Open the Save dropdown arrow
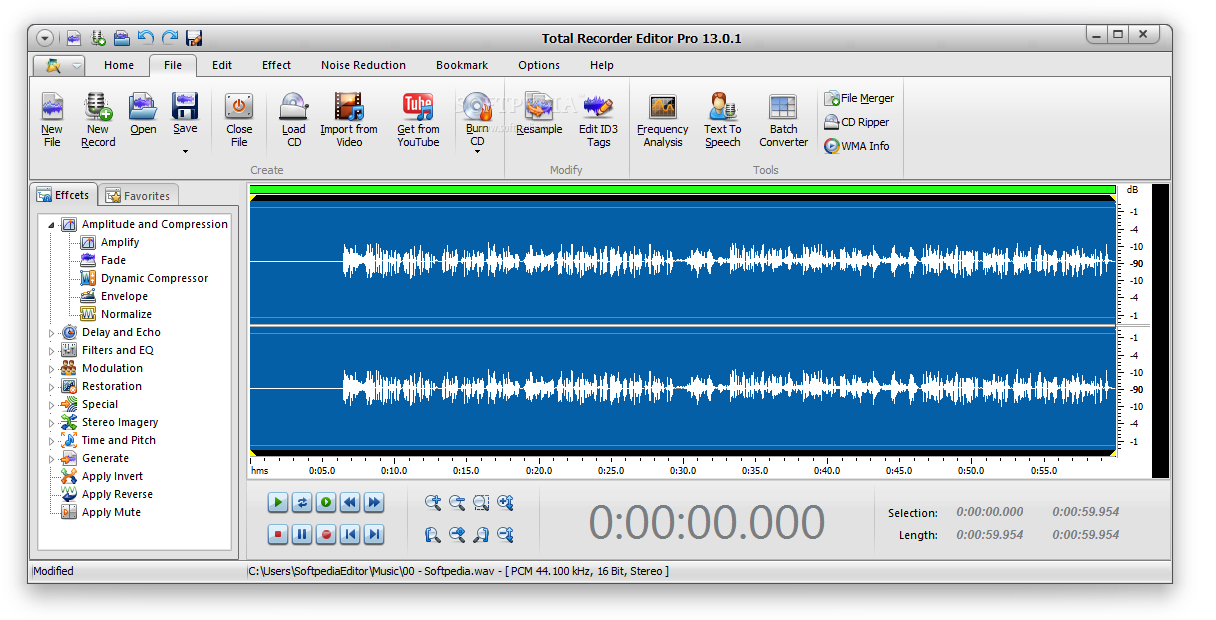Image resolution: width=1216 pixels, height=620 pixels. tap(185, 152)
